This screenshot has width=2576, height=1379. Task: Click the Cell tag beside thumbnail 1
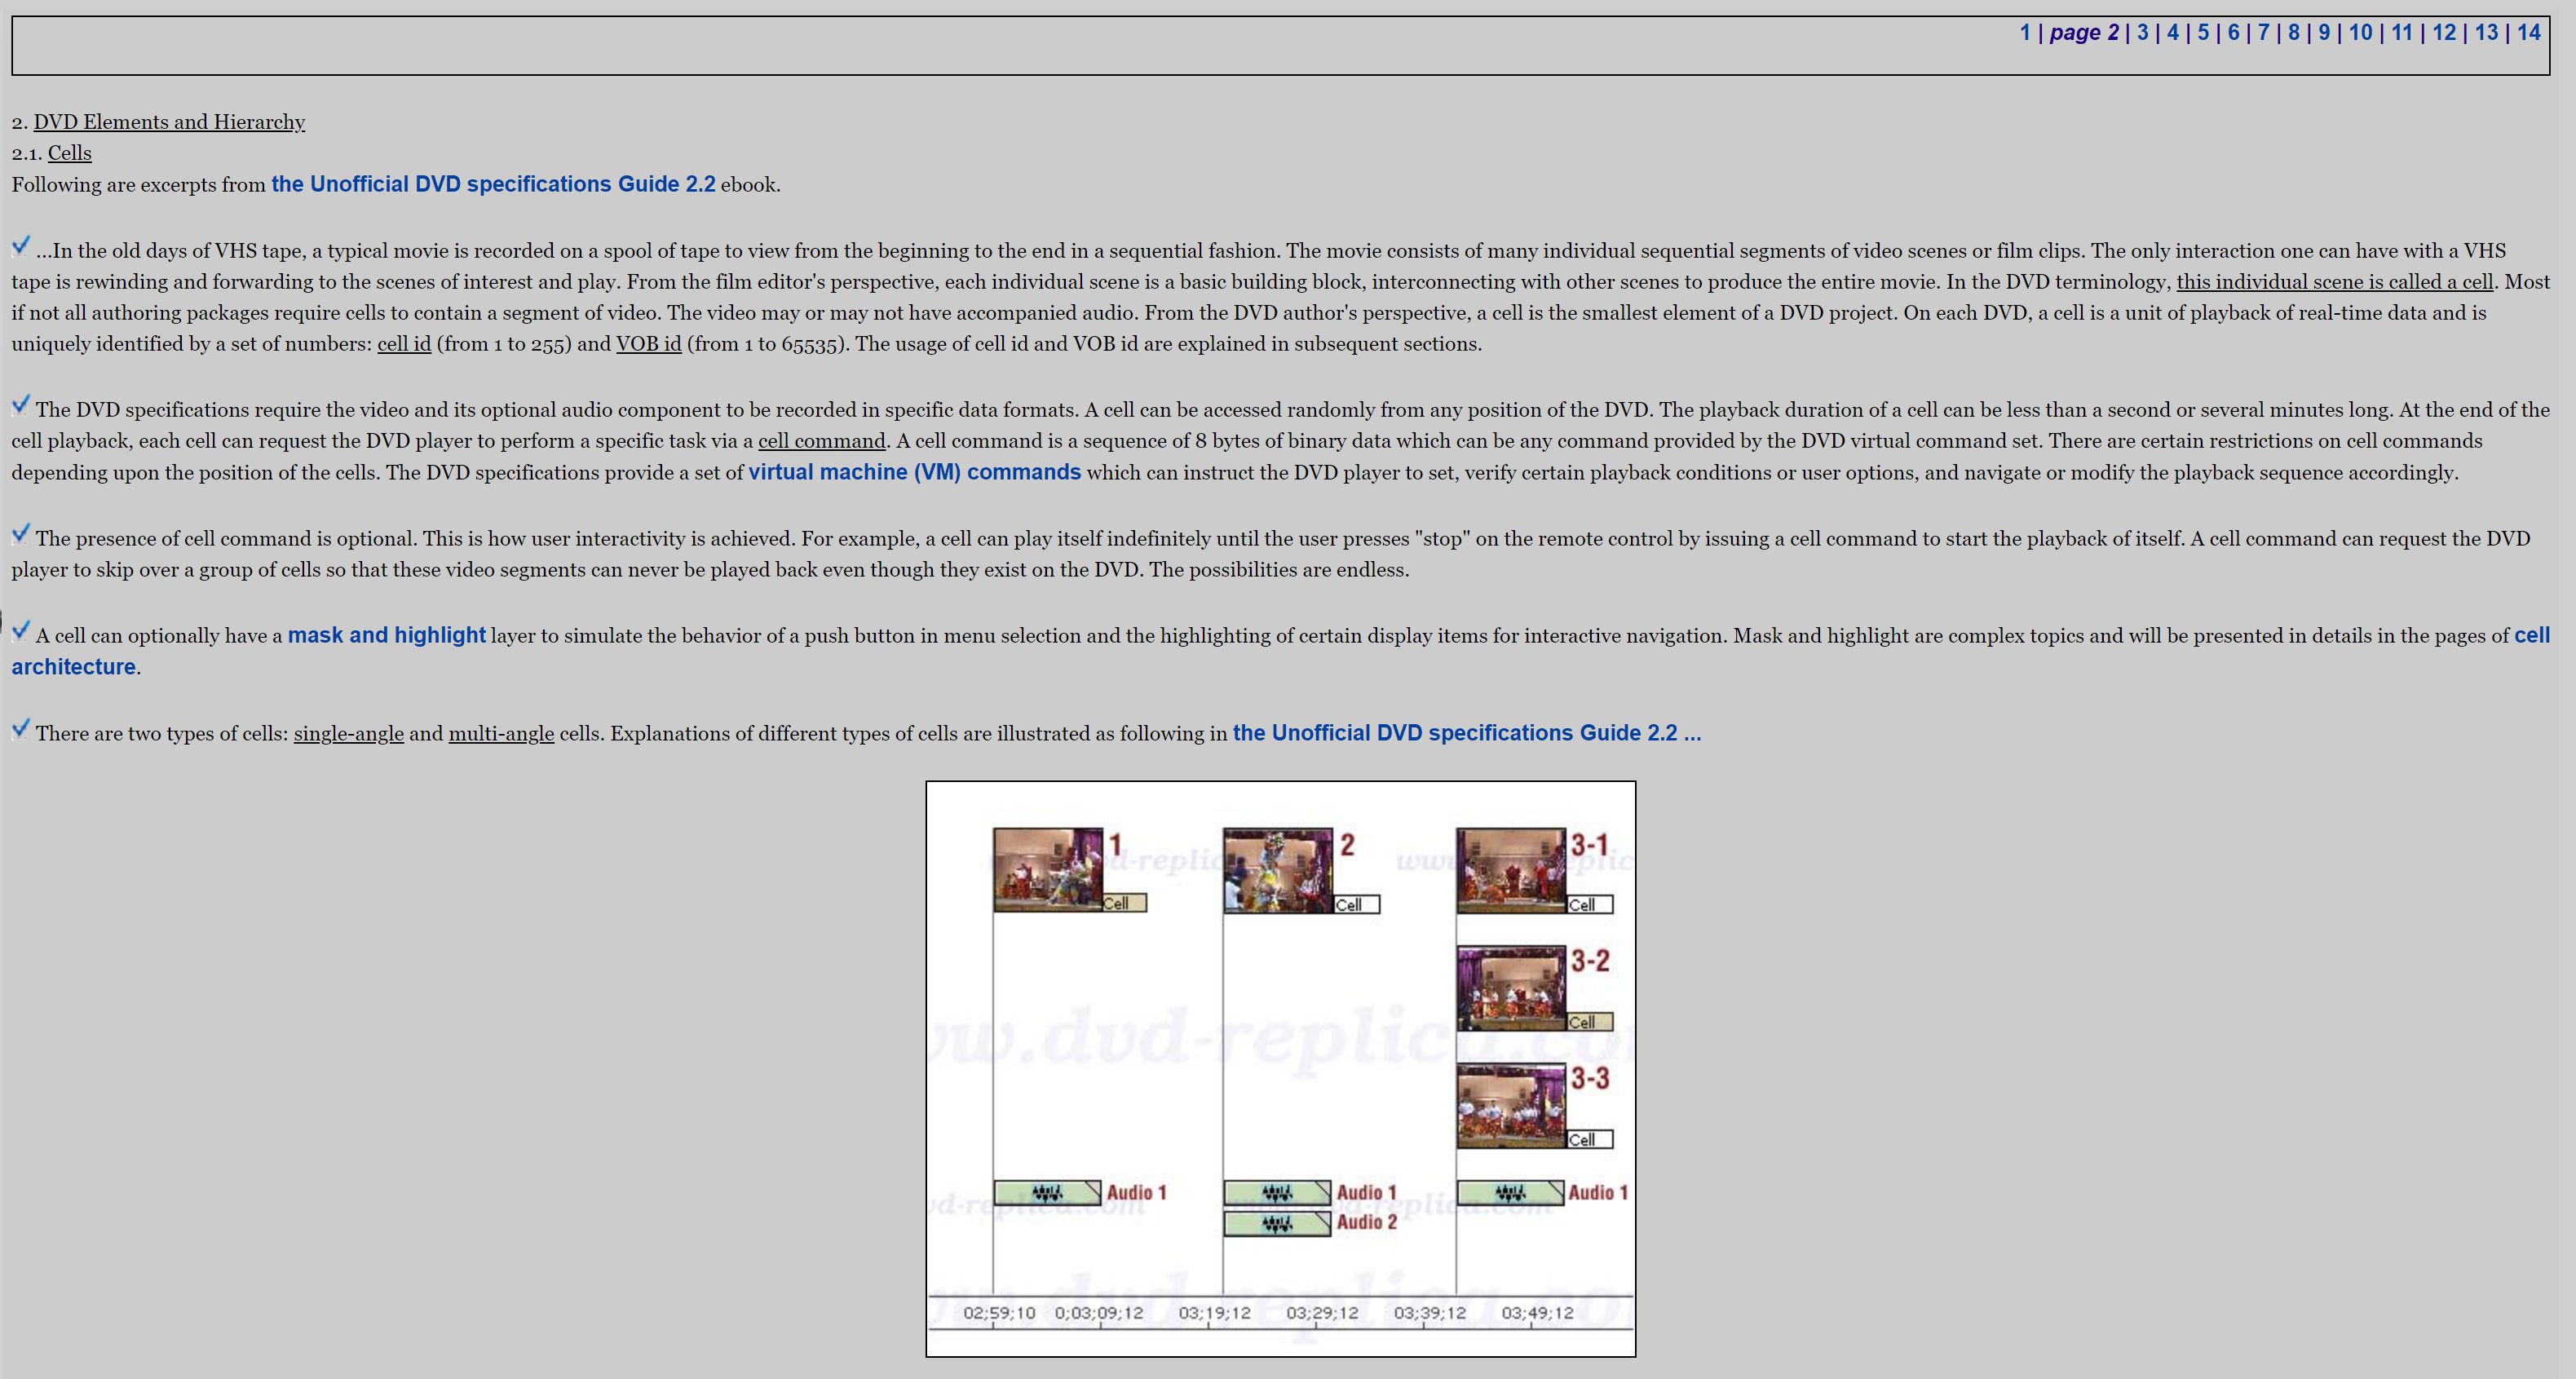1125,903
